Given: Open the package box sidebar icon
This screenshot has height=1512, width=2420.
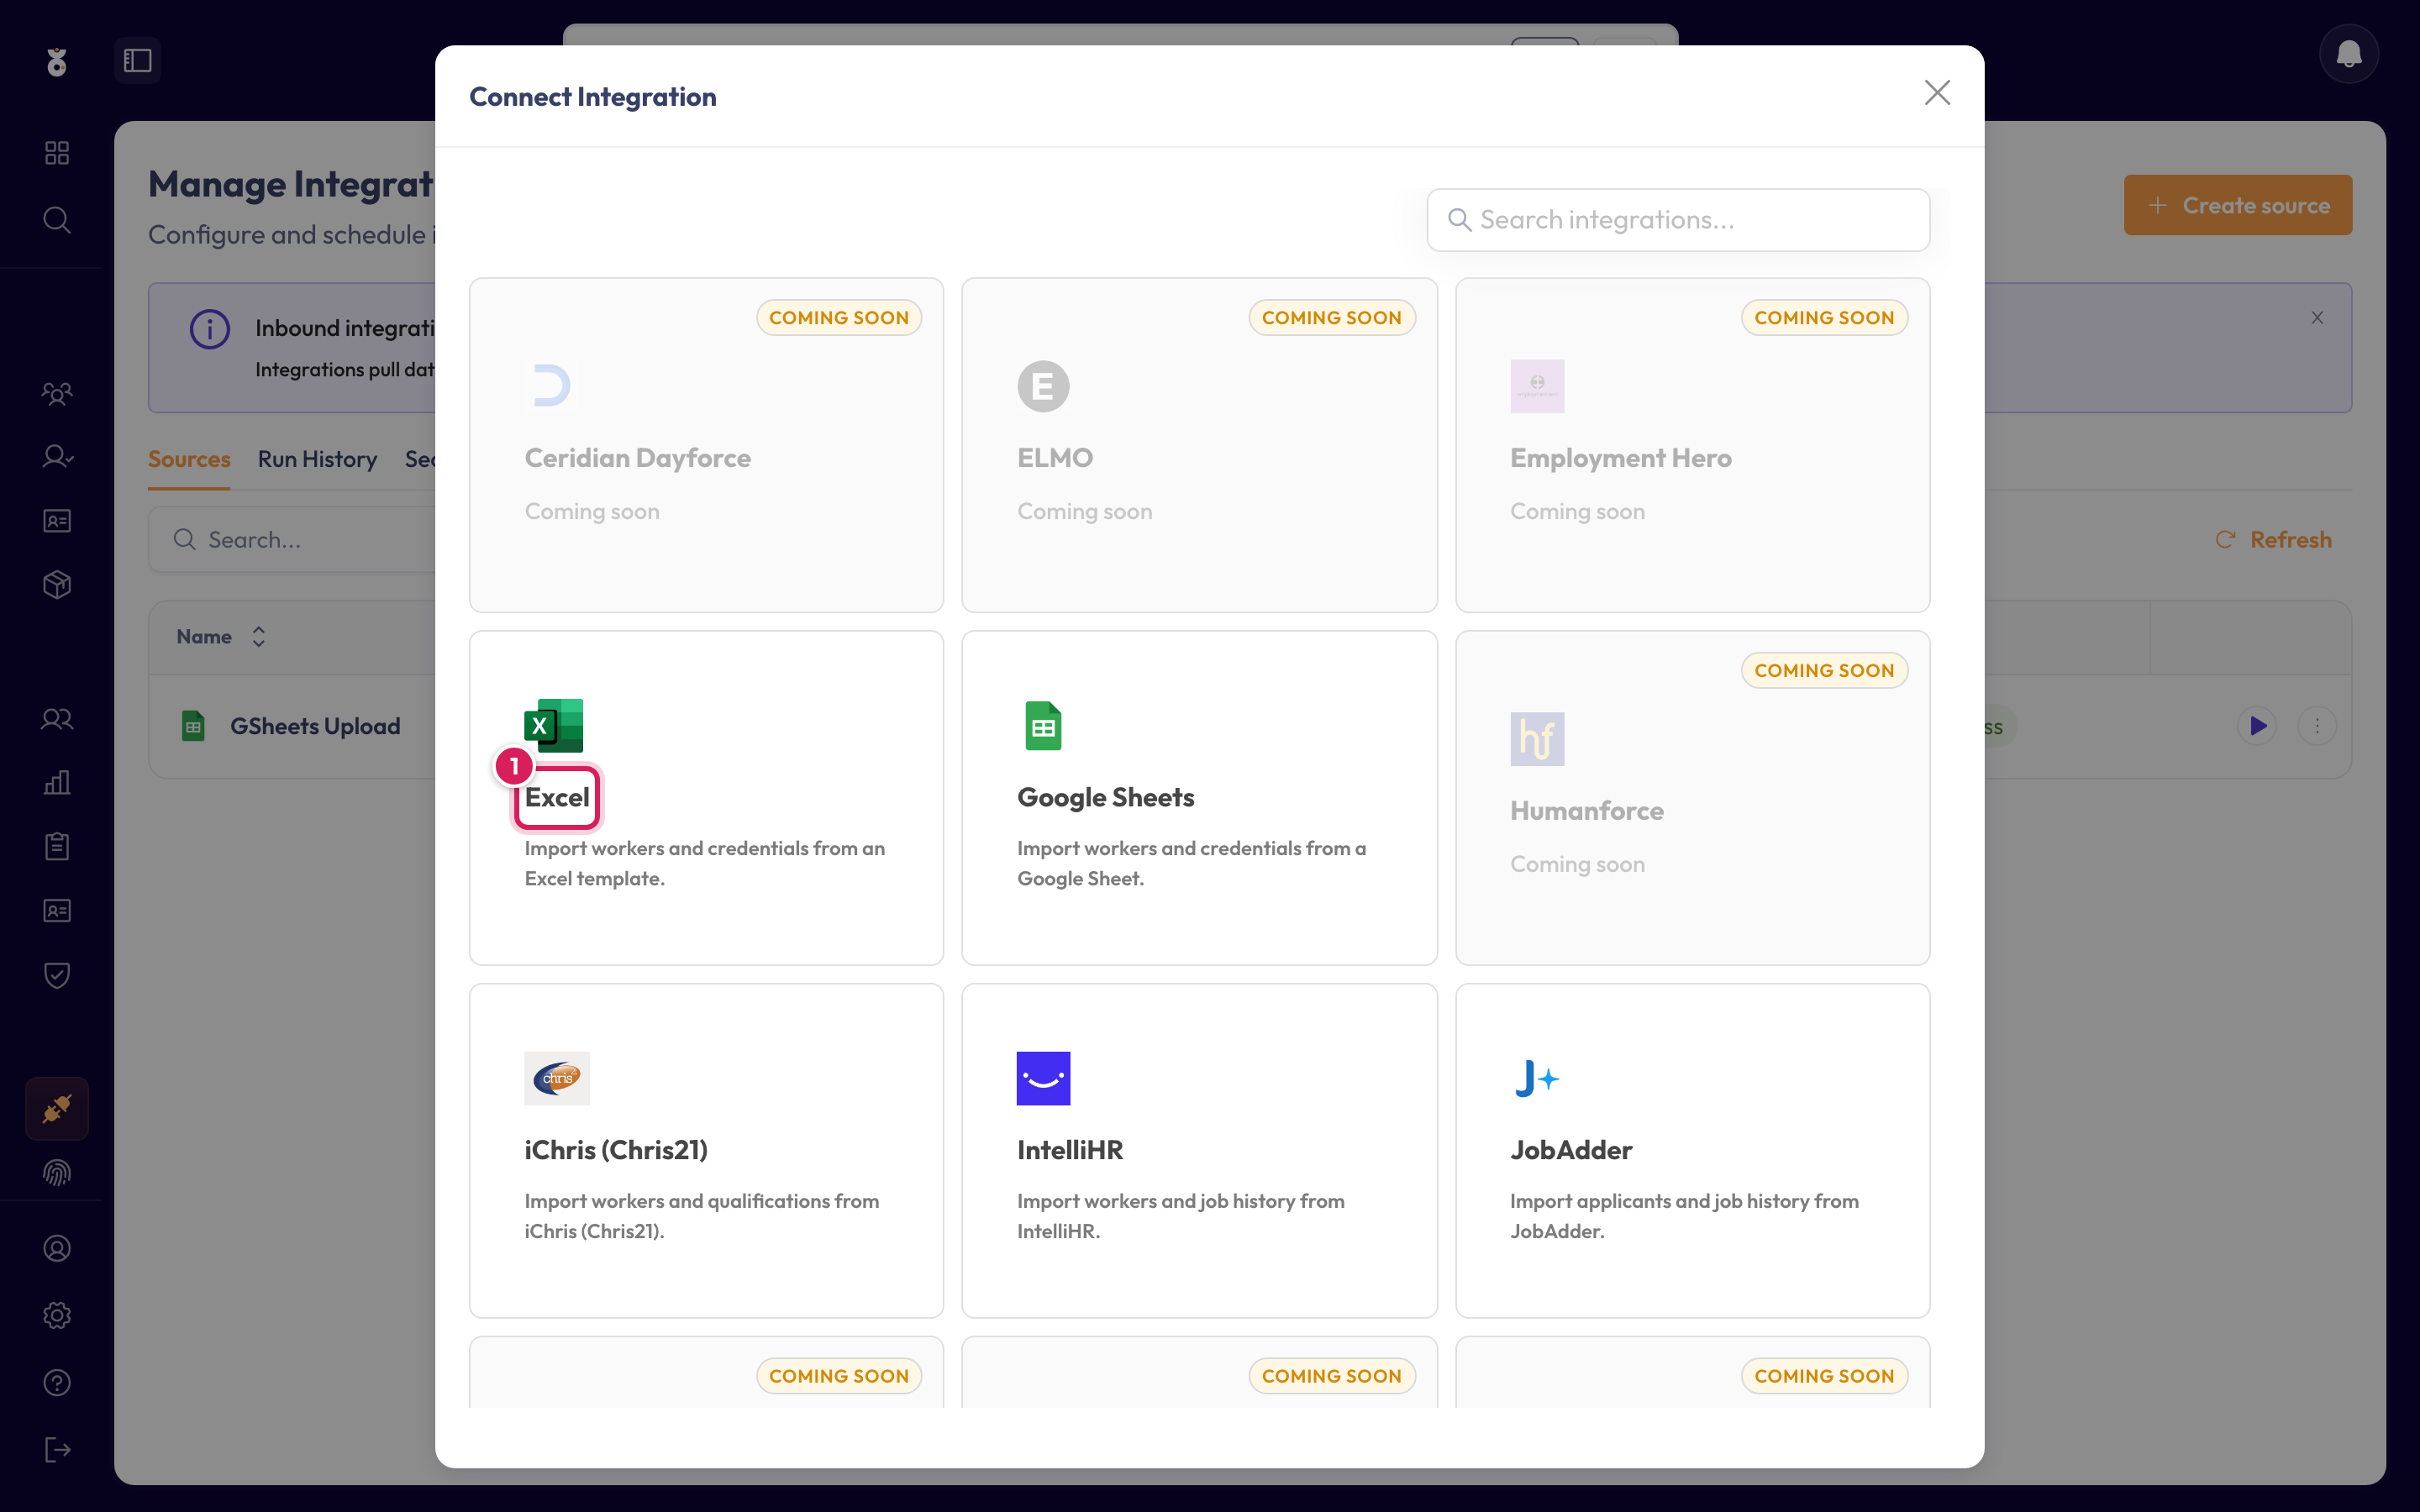Looking at the screenshot, I should (x=57, y=584).
